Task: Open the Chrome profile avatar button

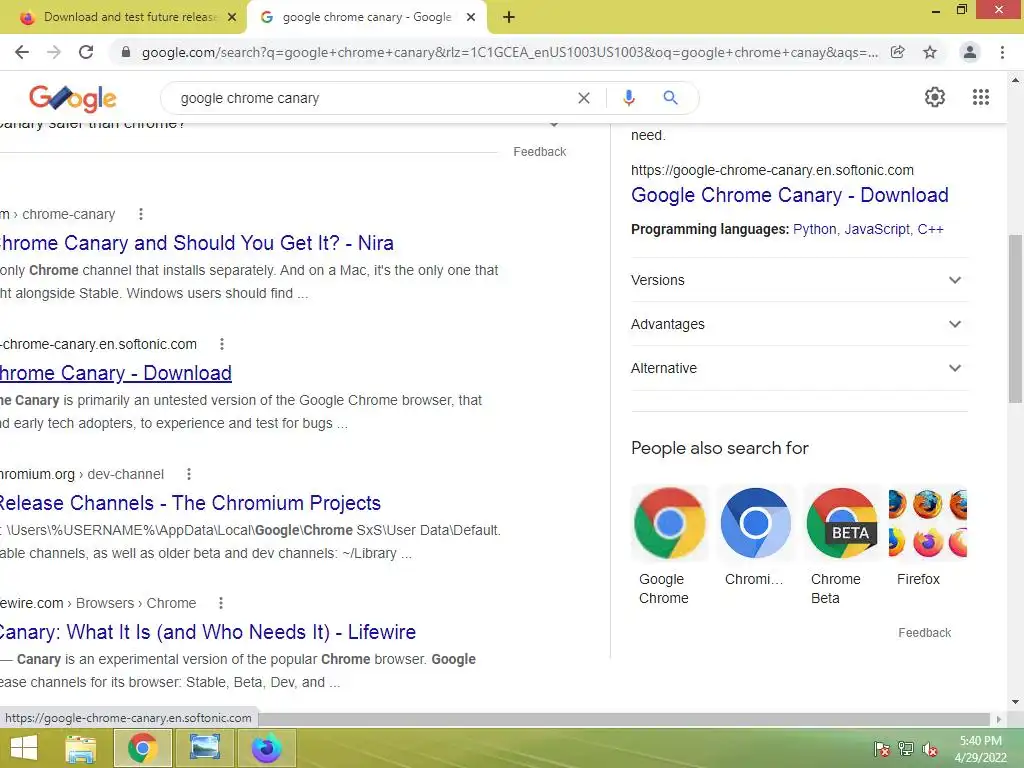Action: click(x=970, y=52)
